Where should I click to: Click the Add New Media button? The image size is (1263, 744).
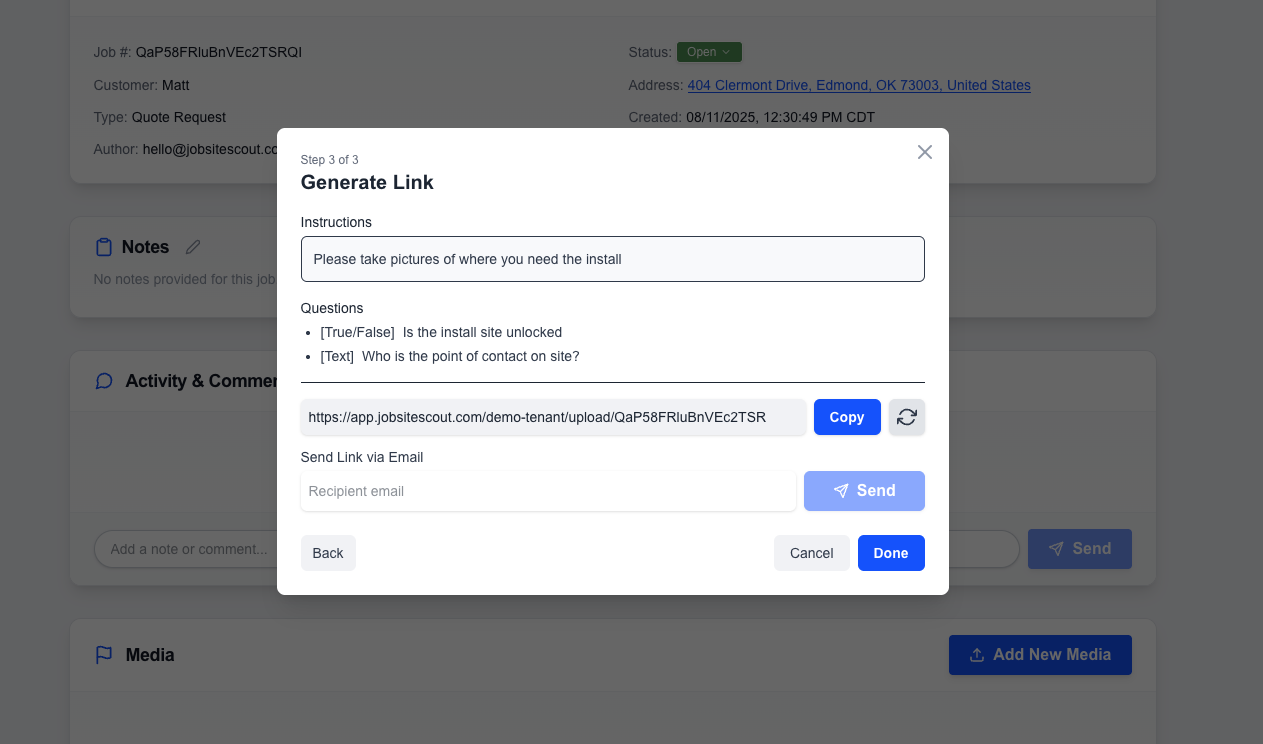click(x=1040, y=654)
